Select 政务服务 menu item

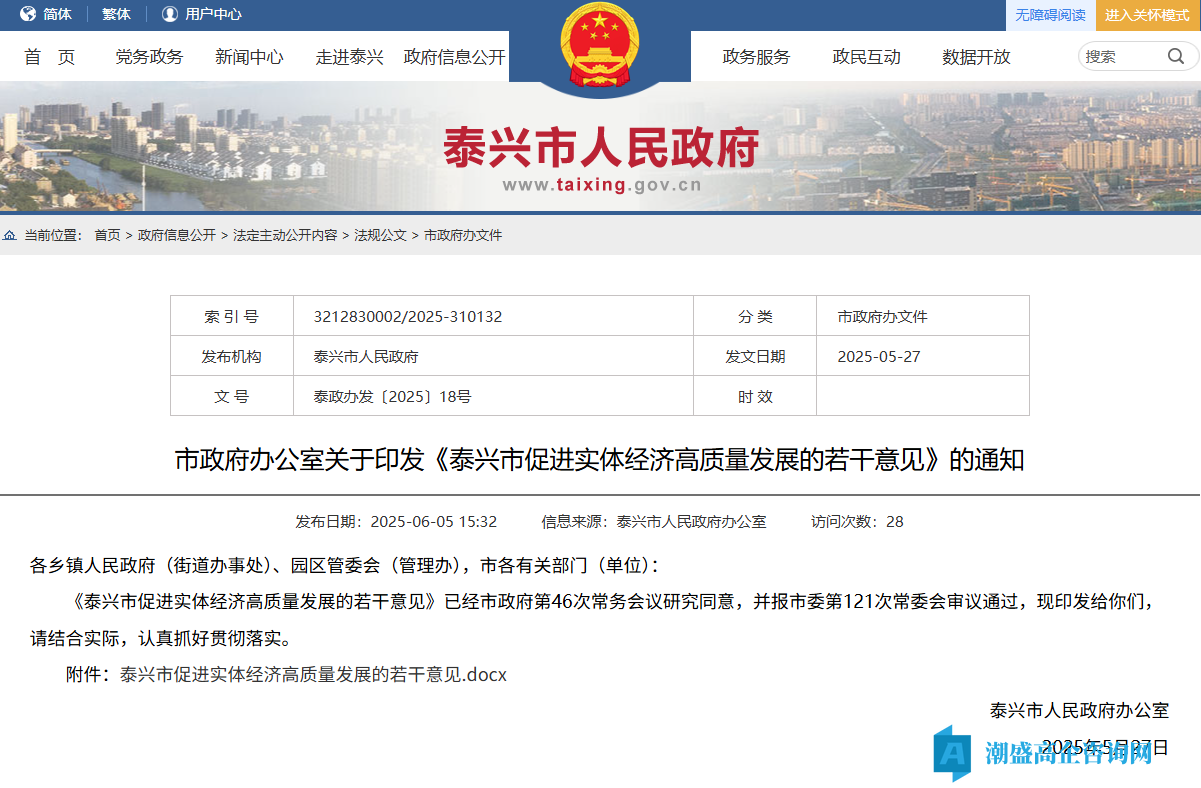[x=756, y=57]
